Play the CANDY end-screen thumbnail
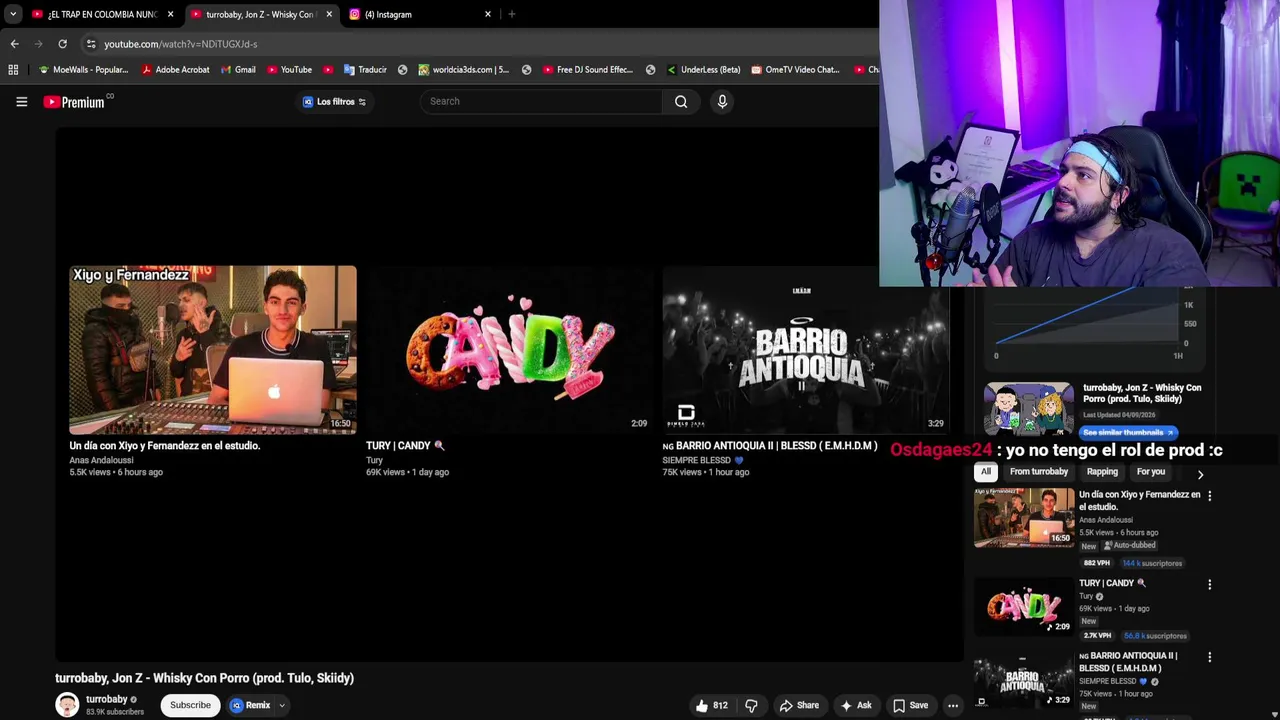The height and width of the screenshot is (720, 1280). tap(510, 350)
